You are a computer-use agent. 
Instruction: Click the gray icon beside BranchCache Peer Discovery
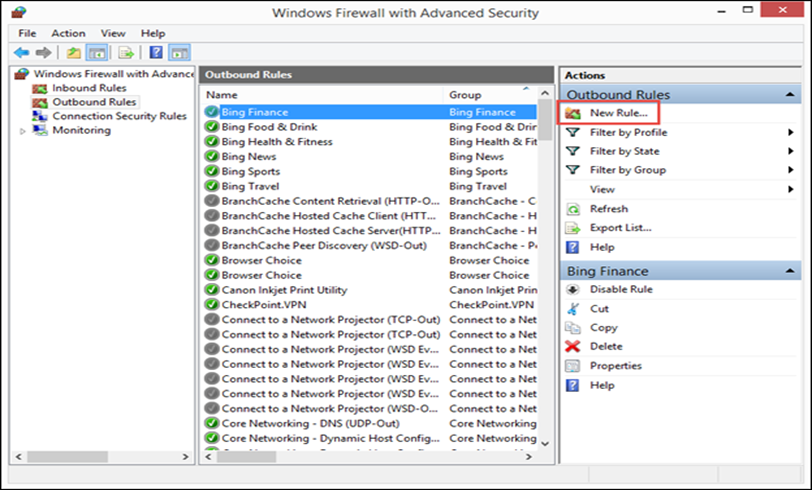[x=211, y=245]
